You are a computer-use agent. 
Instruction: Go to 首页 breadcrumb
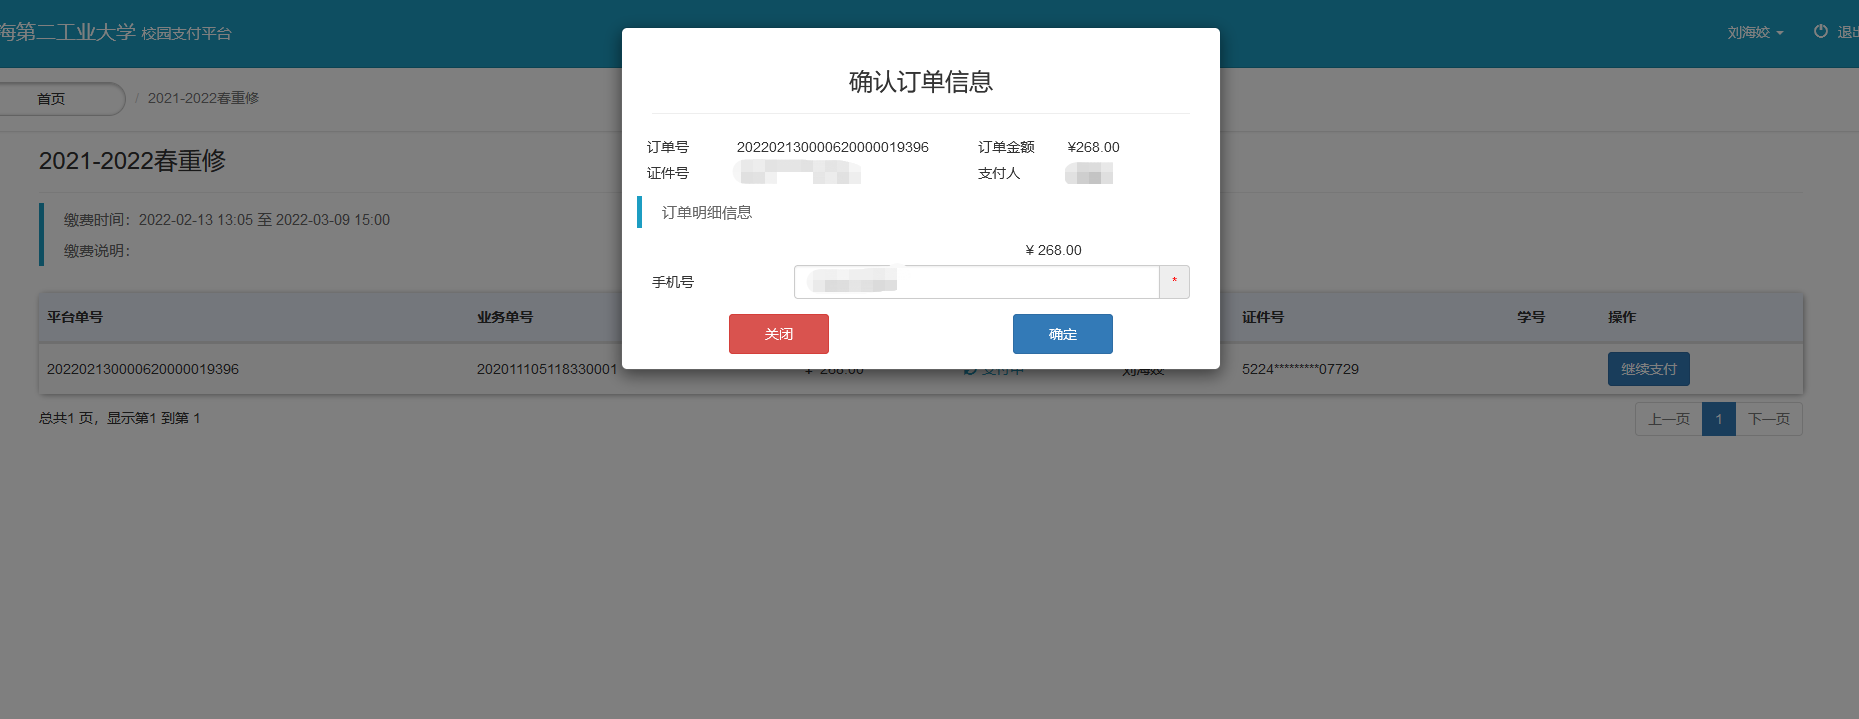(x=51, y=99)
